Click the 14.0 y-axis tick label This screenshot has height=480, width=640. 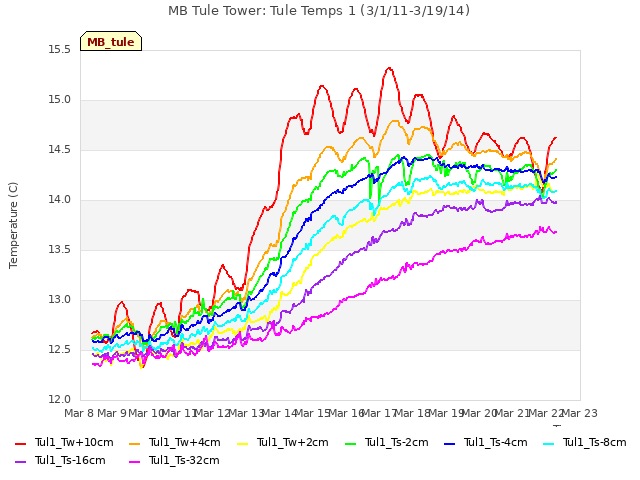60,200
